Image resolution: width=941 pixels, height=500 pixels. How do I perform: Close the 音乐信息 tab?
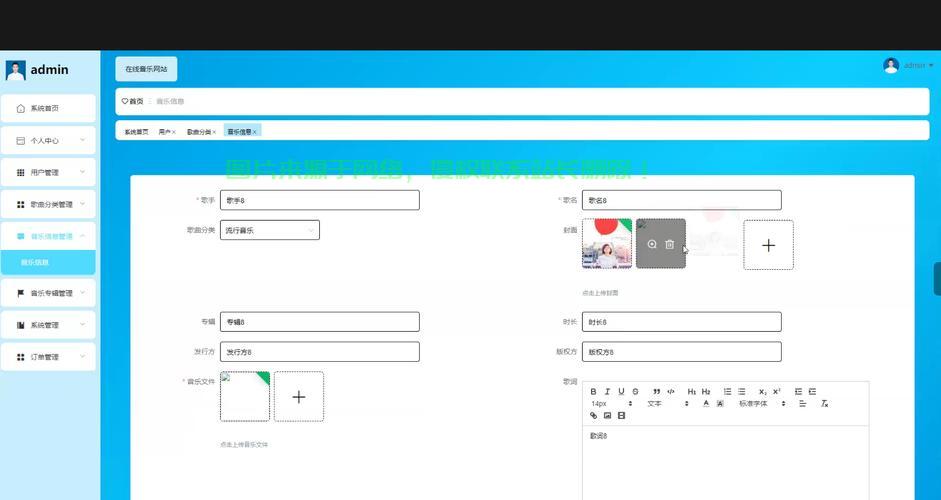254,132
